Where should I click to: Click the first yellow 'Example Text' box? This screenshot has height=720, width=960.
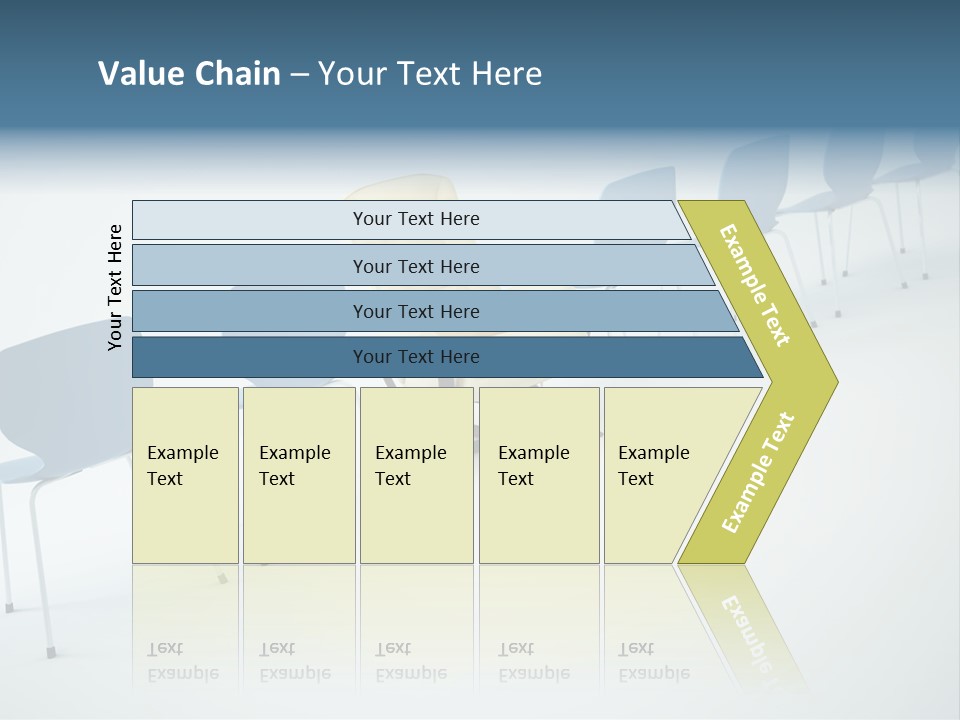[x=185, y=475]
